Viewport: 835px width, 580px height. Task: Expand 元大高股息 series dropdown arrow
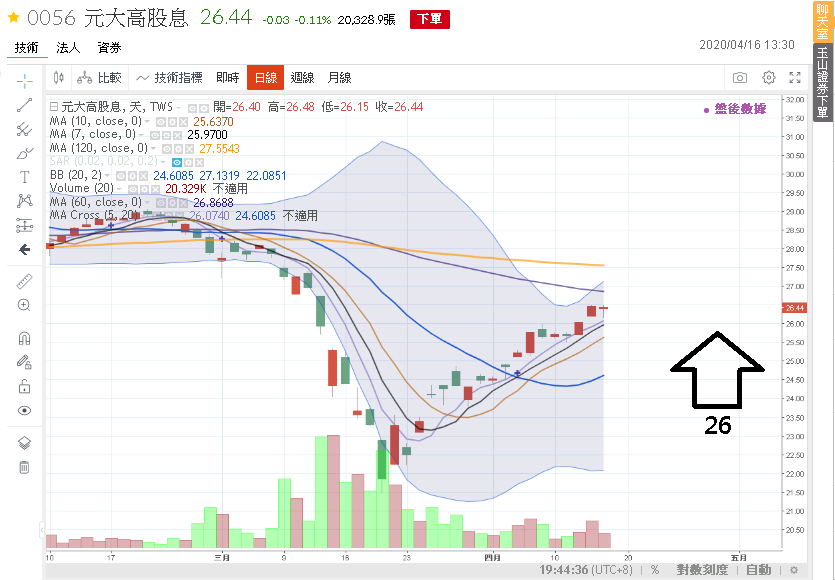point(178,108)
